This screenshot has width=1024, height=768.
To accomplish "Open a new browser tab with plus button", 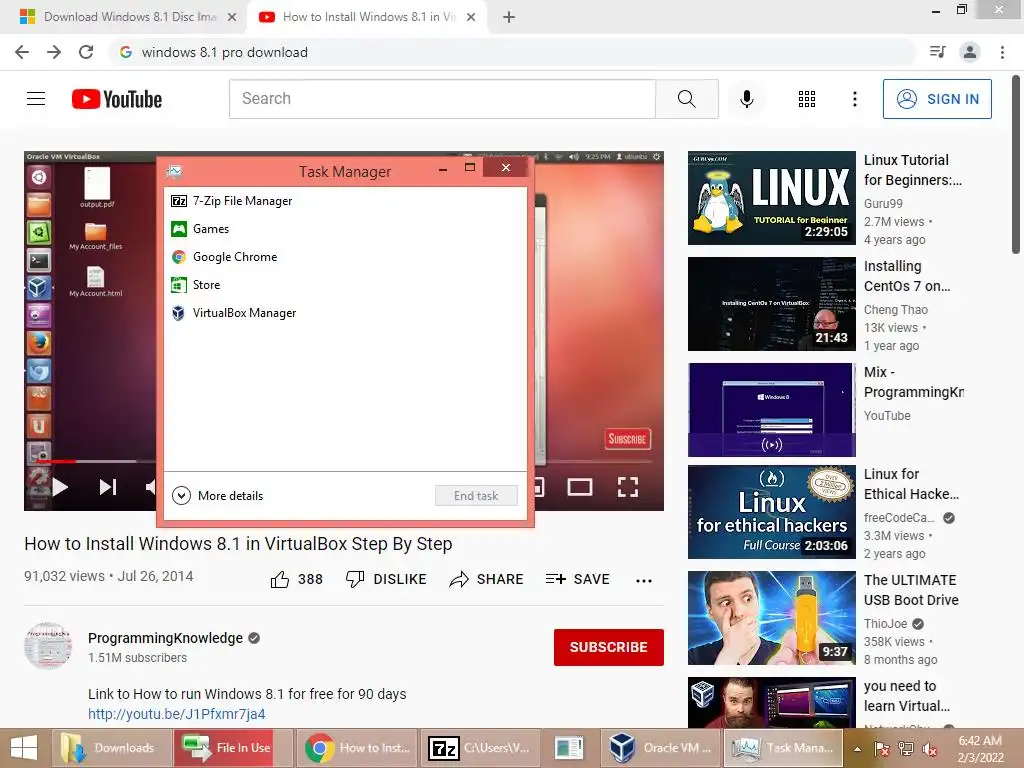I will [509, 18].
